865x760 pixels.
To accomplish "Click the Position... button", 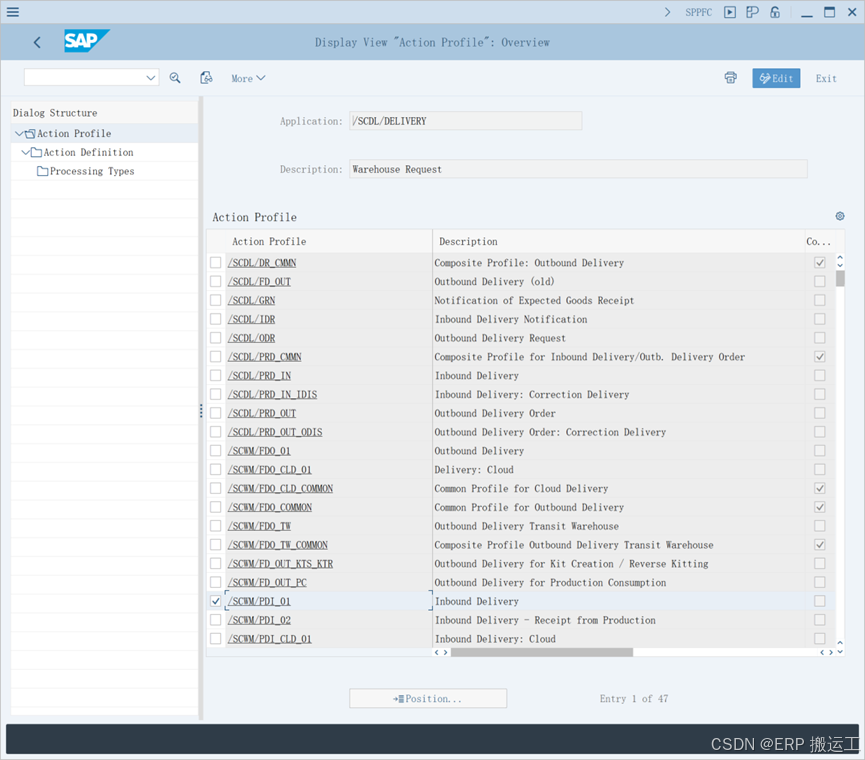I will tap(428, 698).
